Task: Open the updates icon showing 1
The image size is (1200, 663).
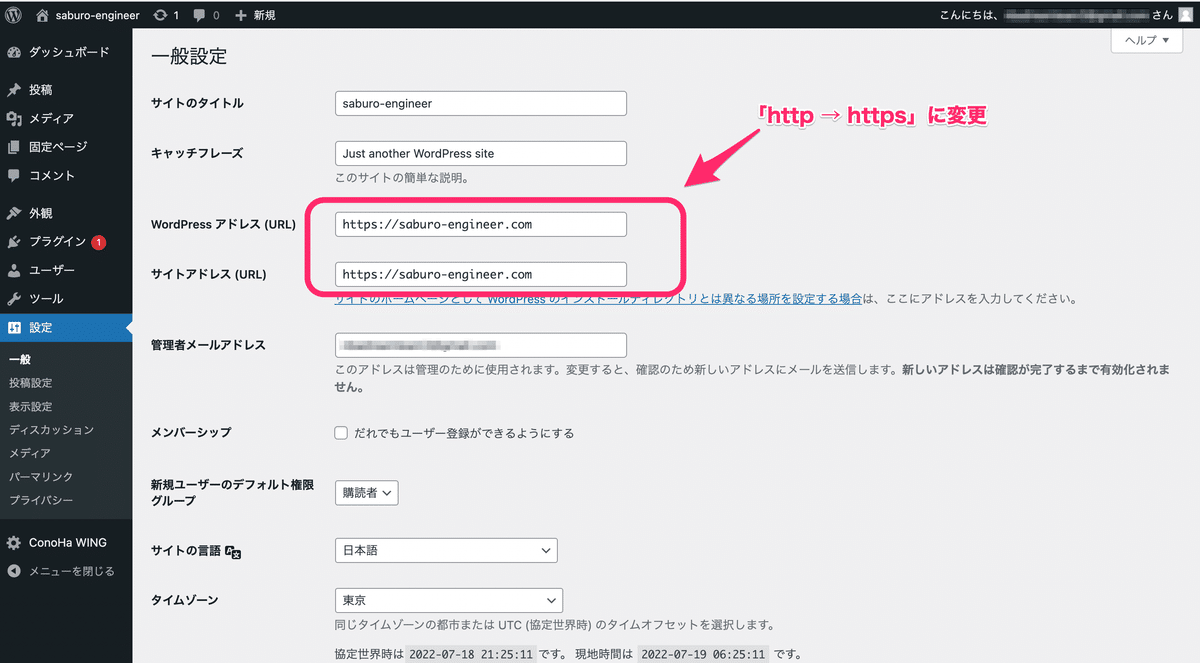Action: (160, 15)
